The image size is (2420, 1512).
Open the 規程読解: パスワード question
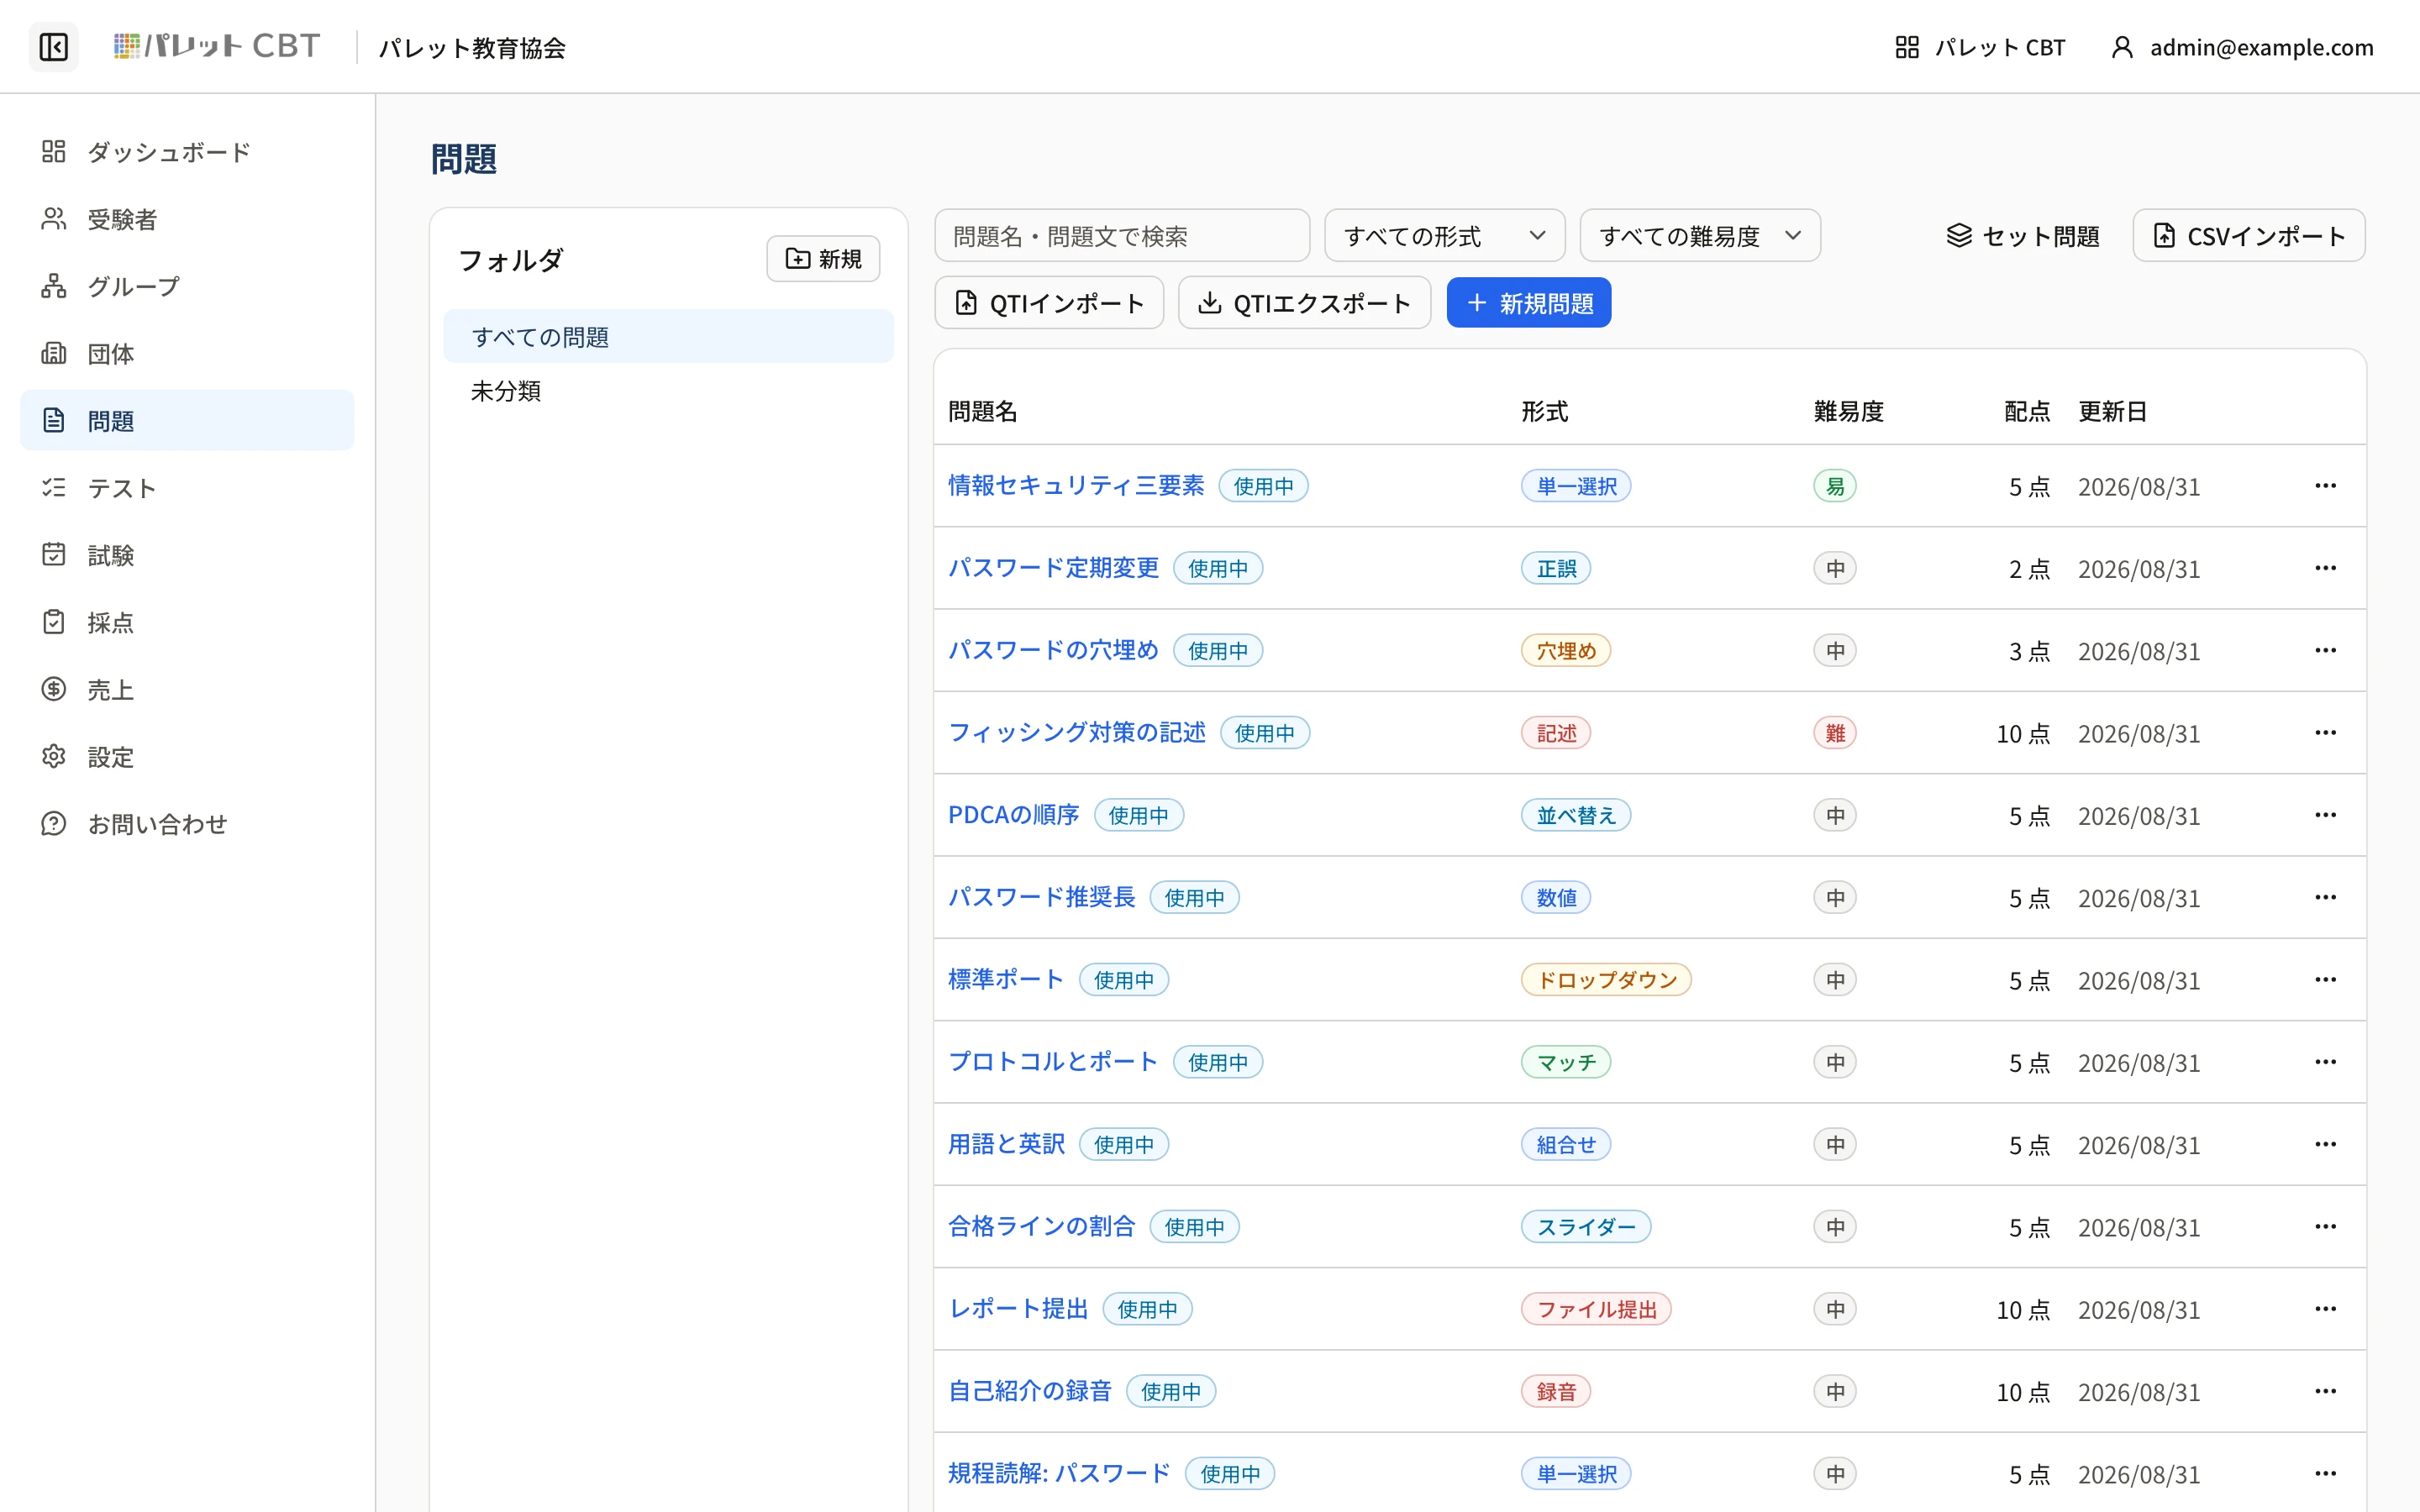pos(1059,1473)
